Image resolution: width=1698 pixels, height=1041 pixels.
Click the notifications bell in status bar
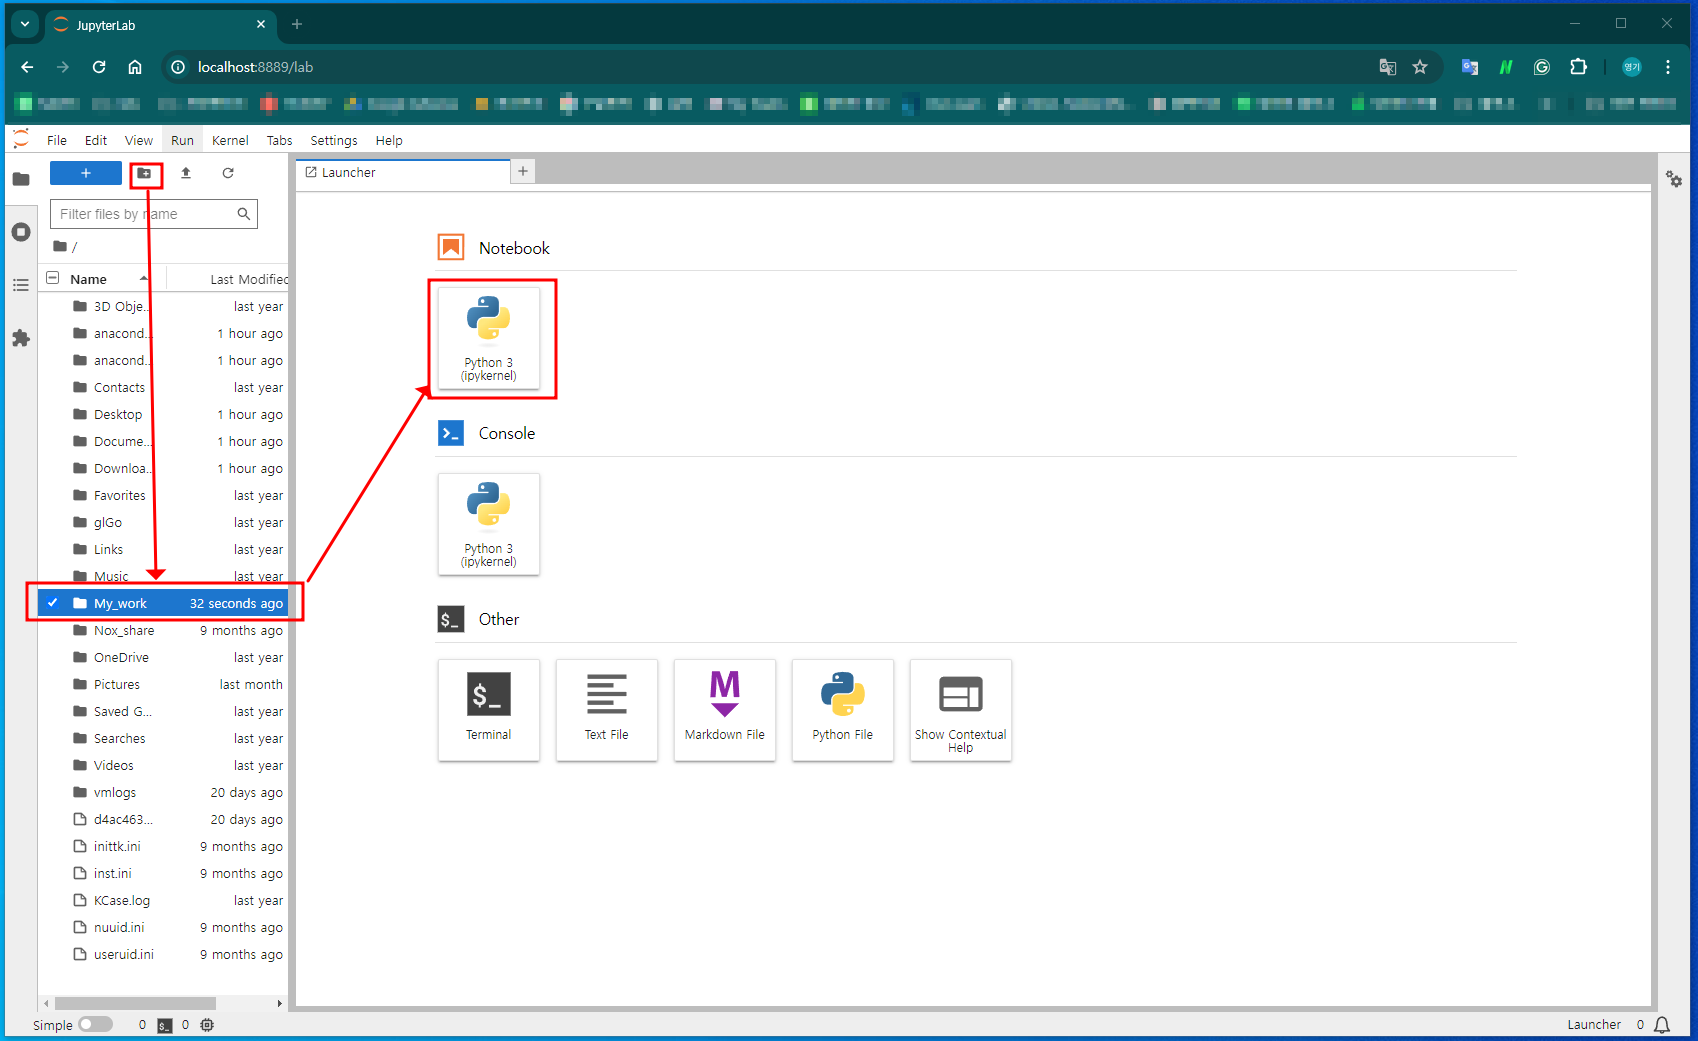(1662, 1025)
